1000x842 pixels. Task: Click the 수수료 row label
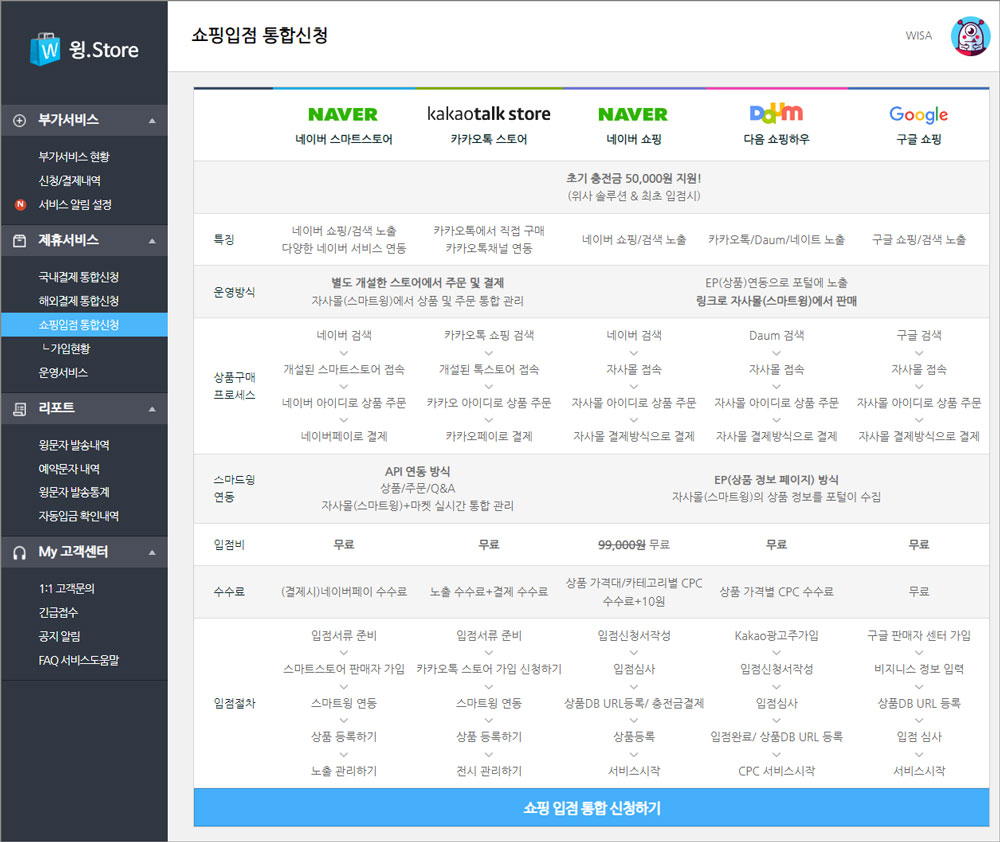pos(229,592)
